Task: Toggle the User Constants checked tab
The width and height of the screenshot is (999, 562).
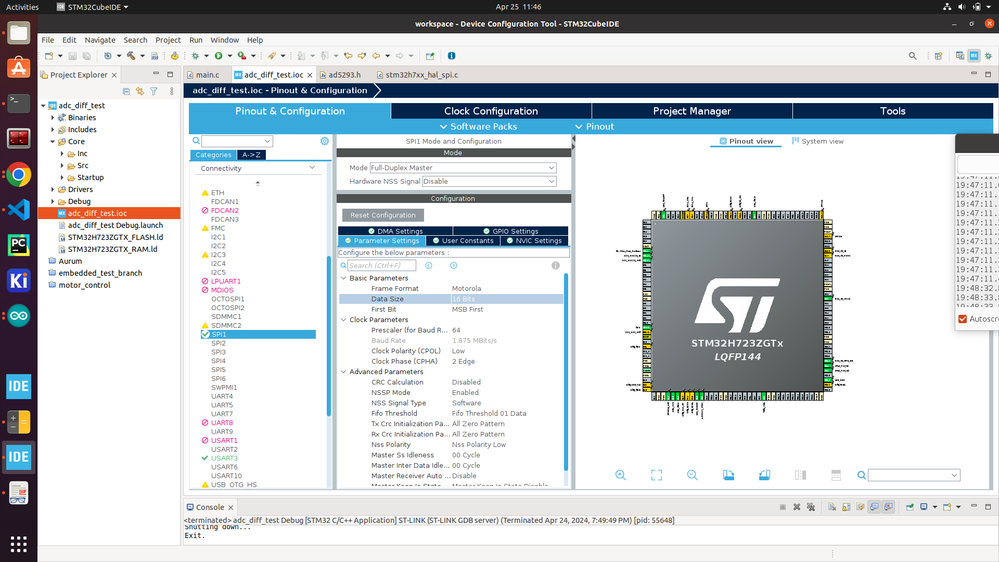Action: [x=462, y=241]
